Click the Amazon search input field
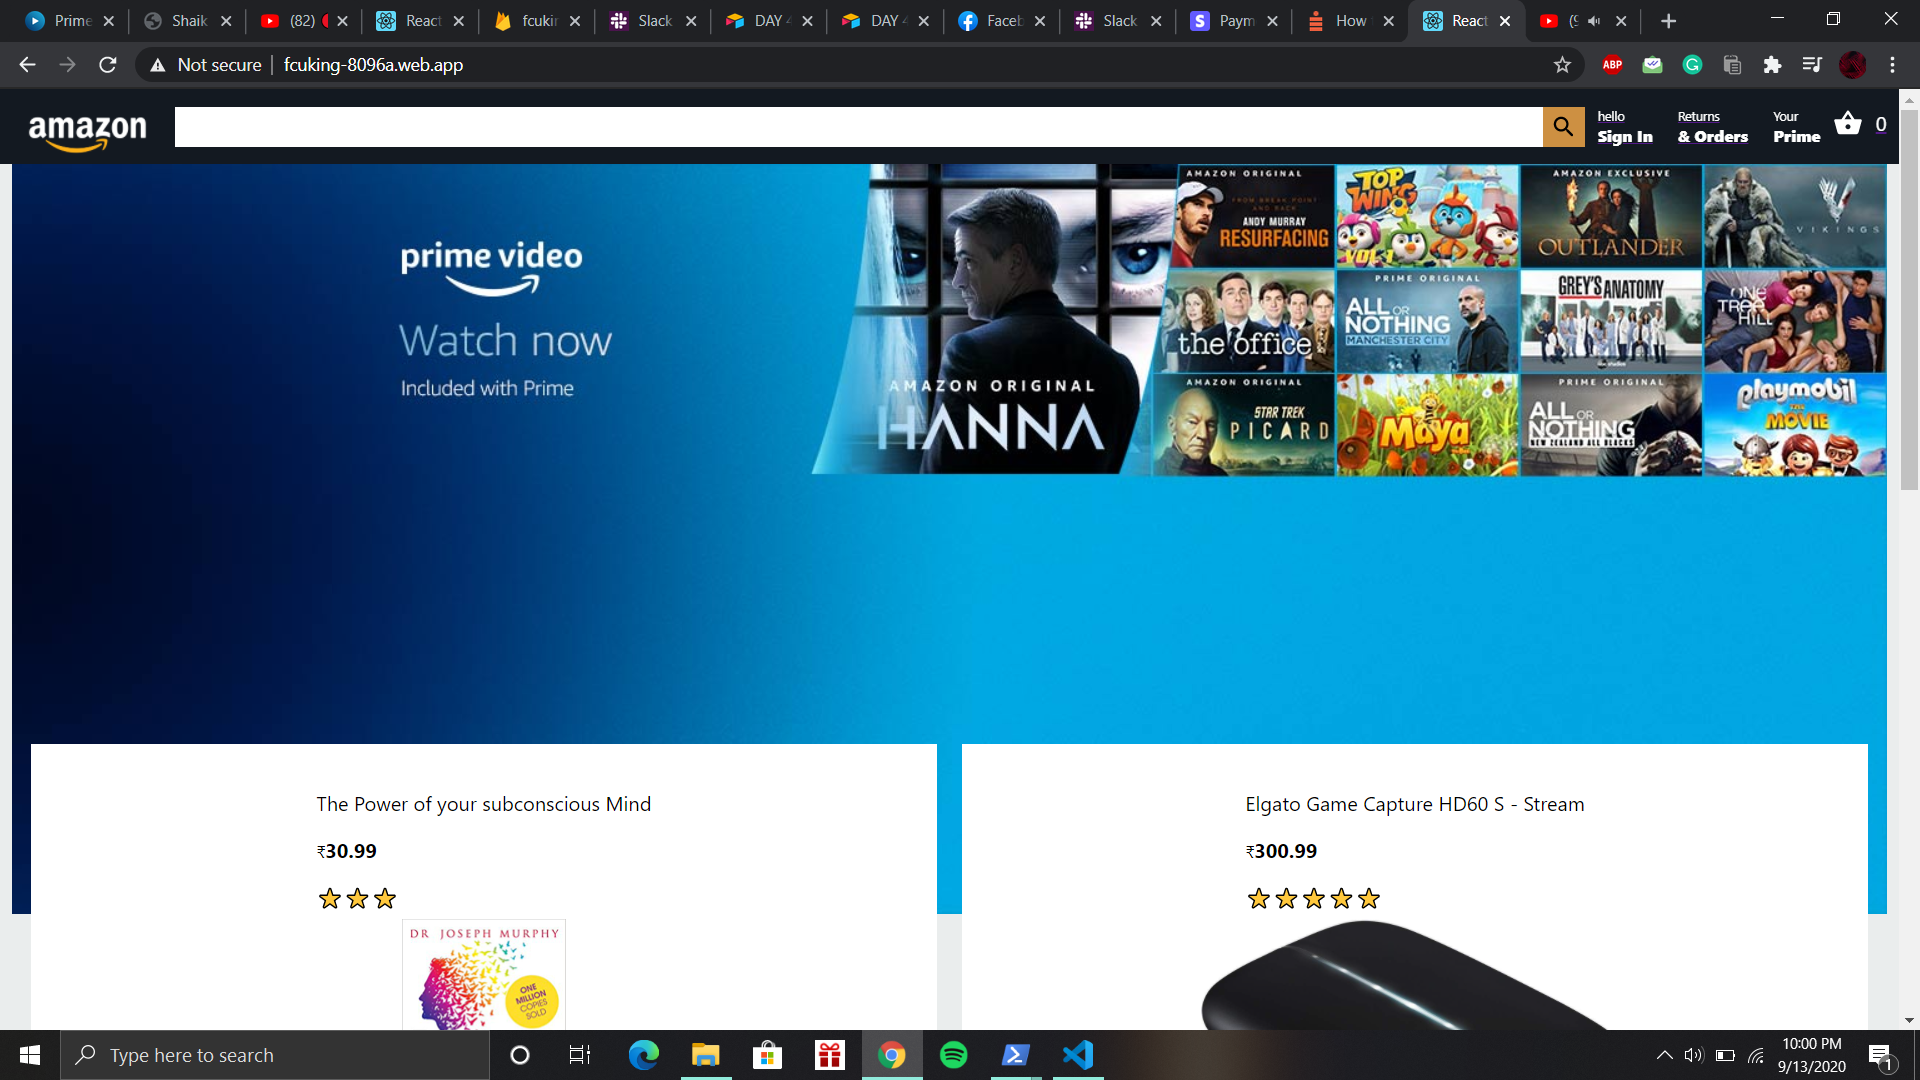This screenshot has height=1080, width=1920. (858, 127)
